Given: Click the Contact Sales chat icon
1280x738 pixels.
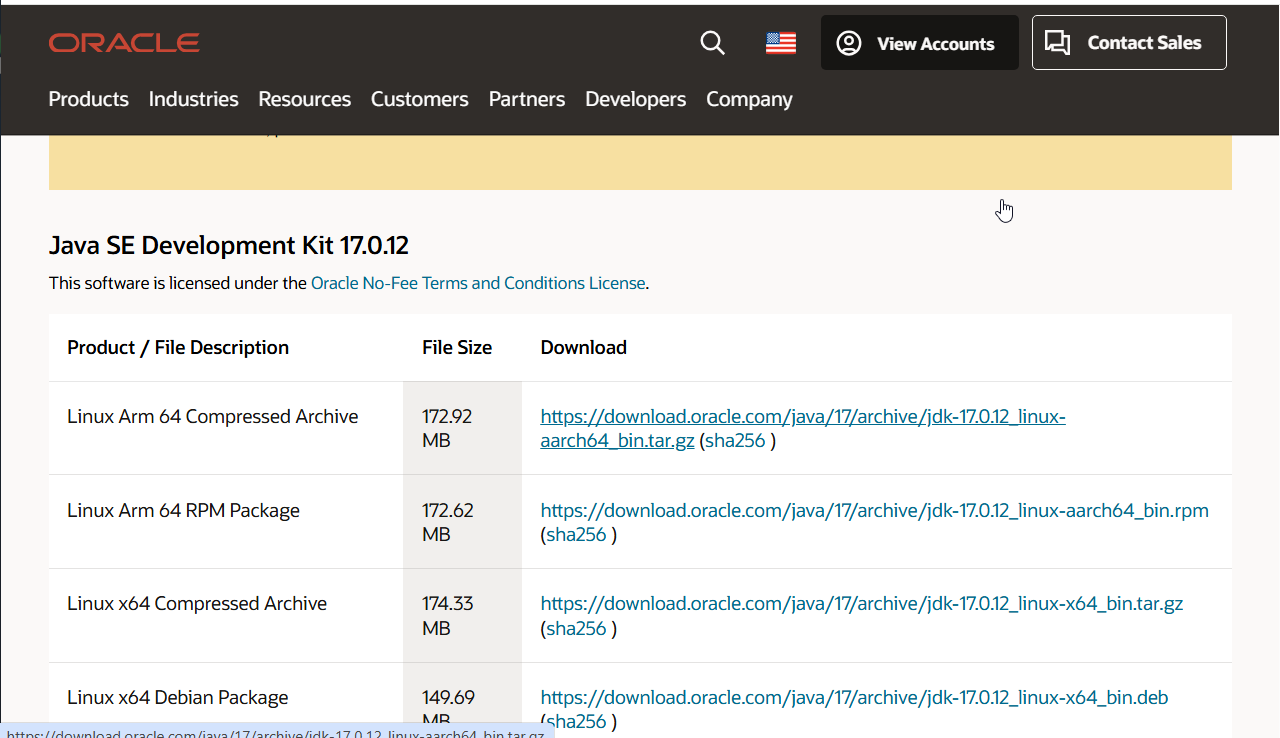Looking at the screenshot, I should tap(1057, 42).
